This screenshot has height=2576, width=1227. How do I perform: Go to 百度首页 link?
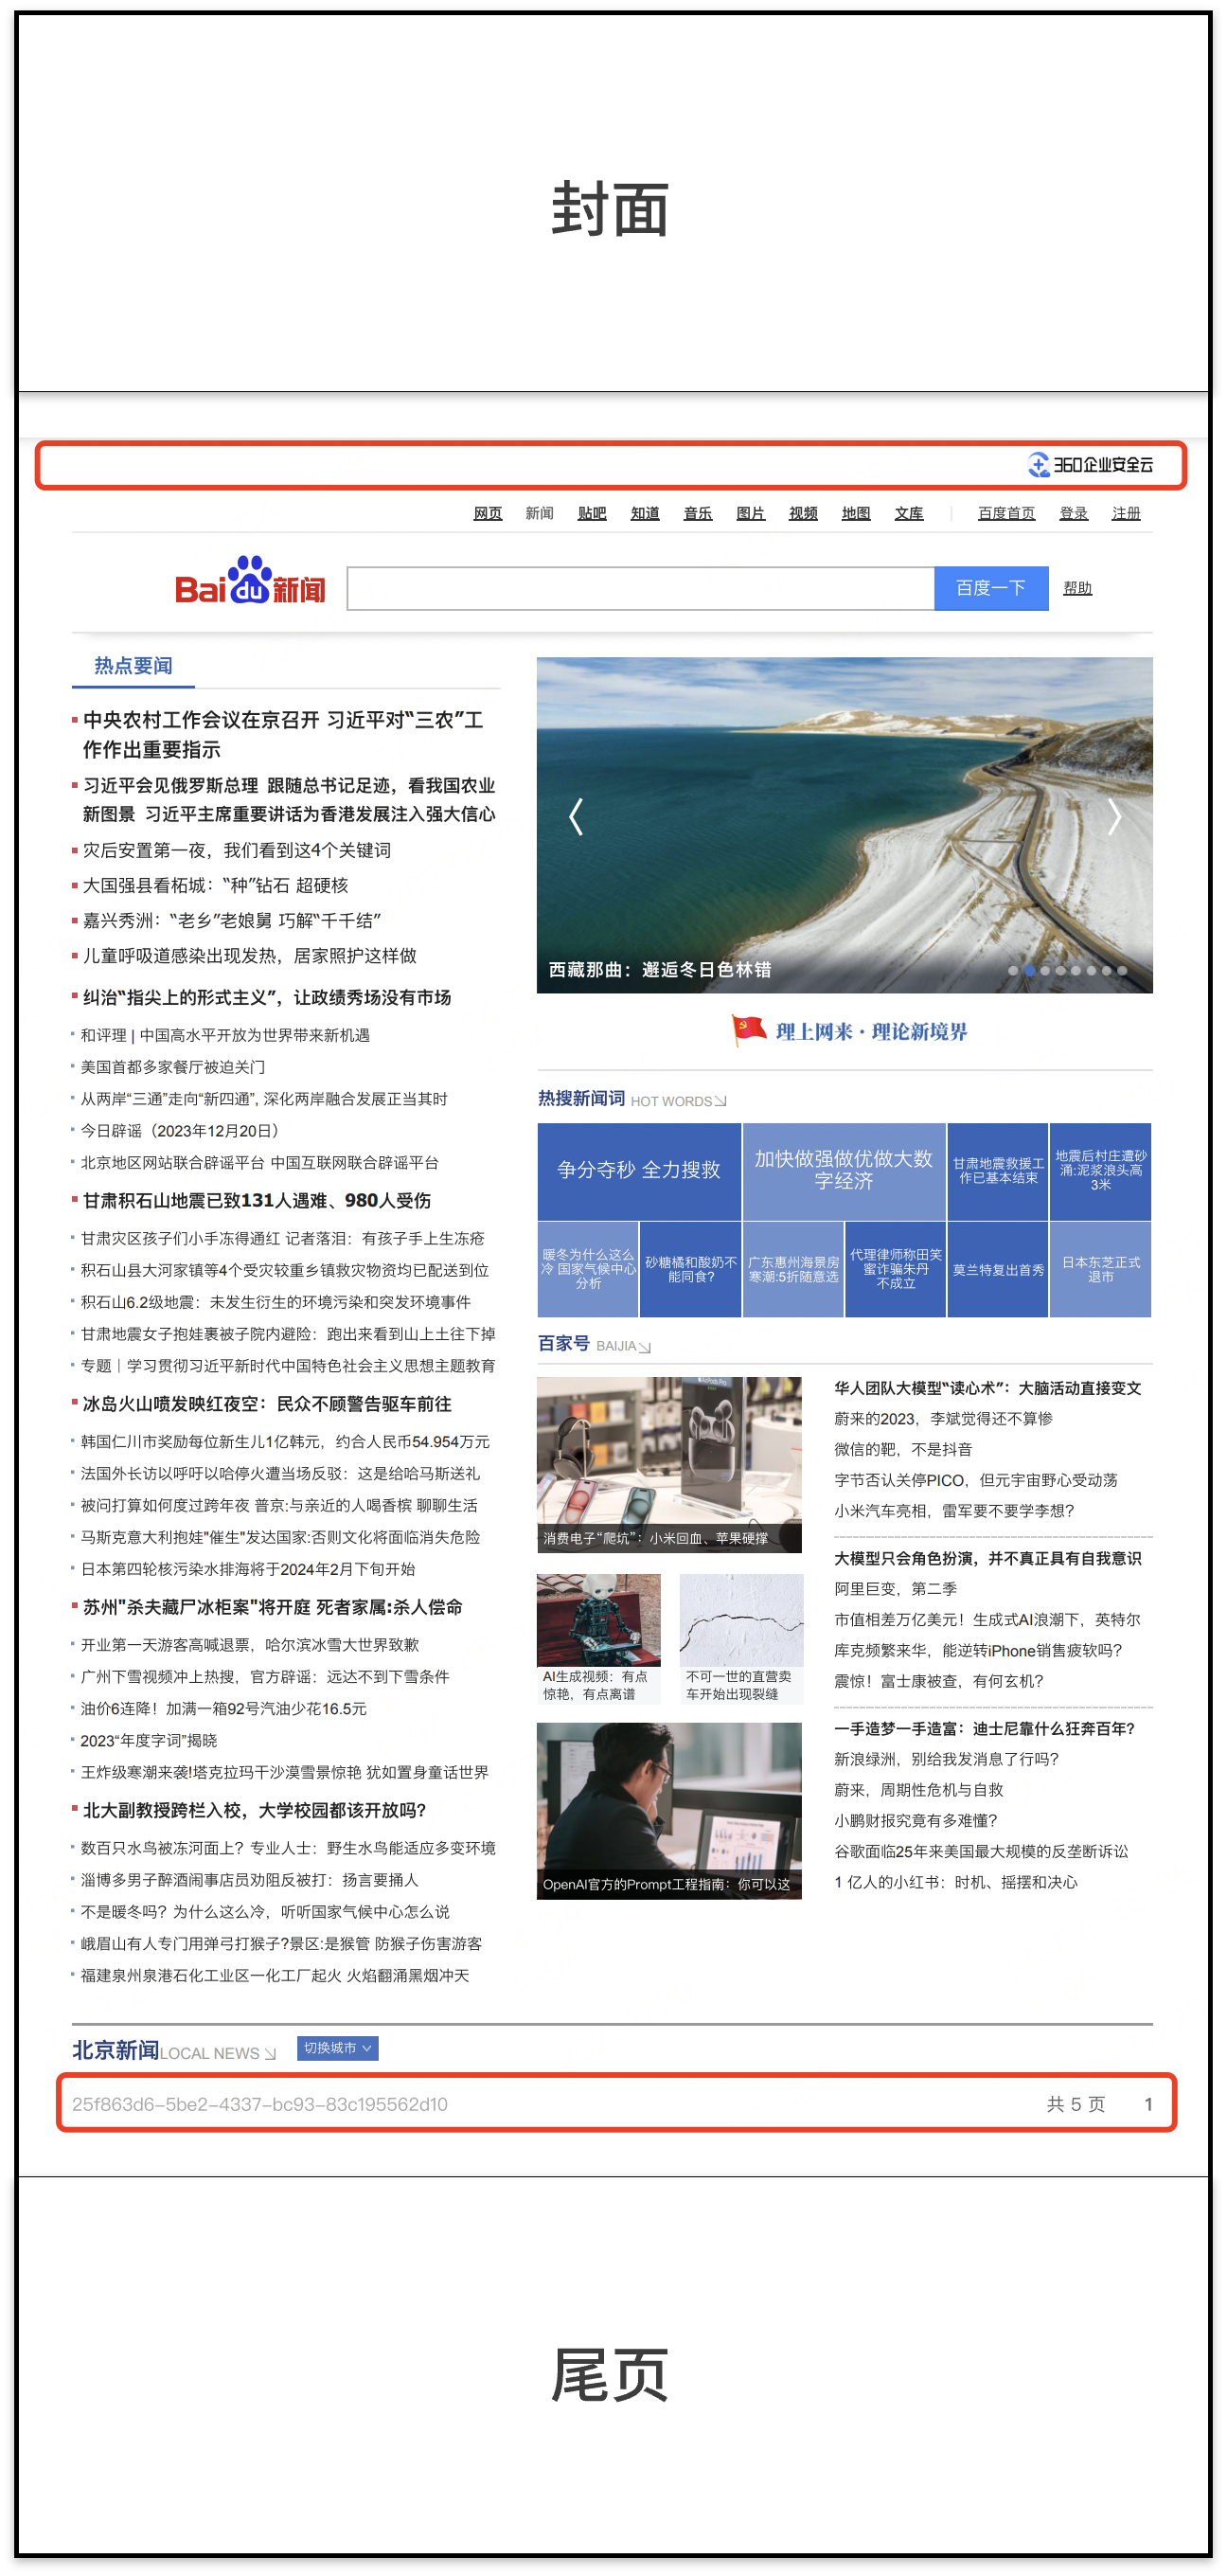pos(1007,513)
